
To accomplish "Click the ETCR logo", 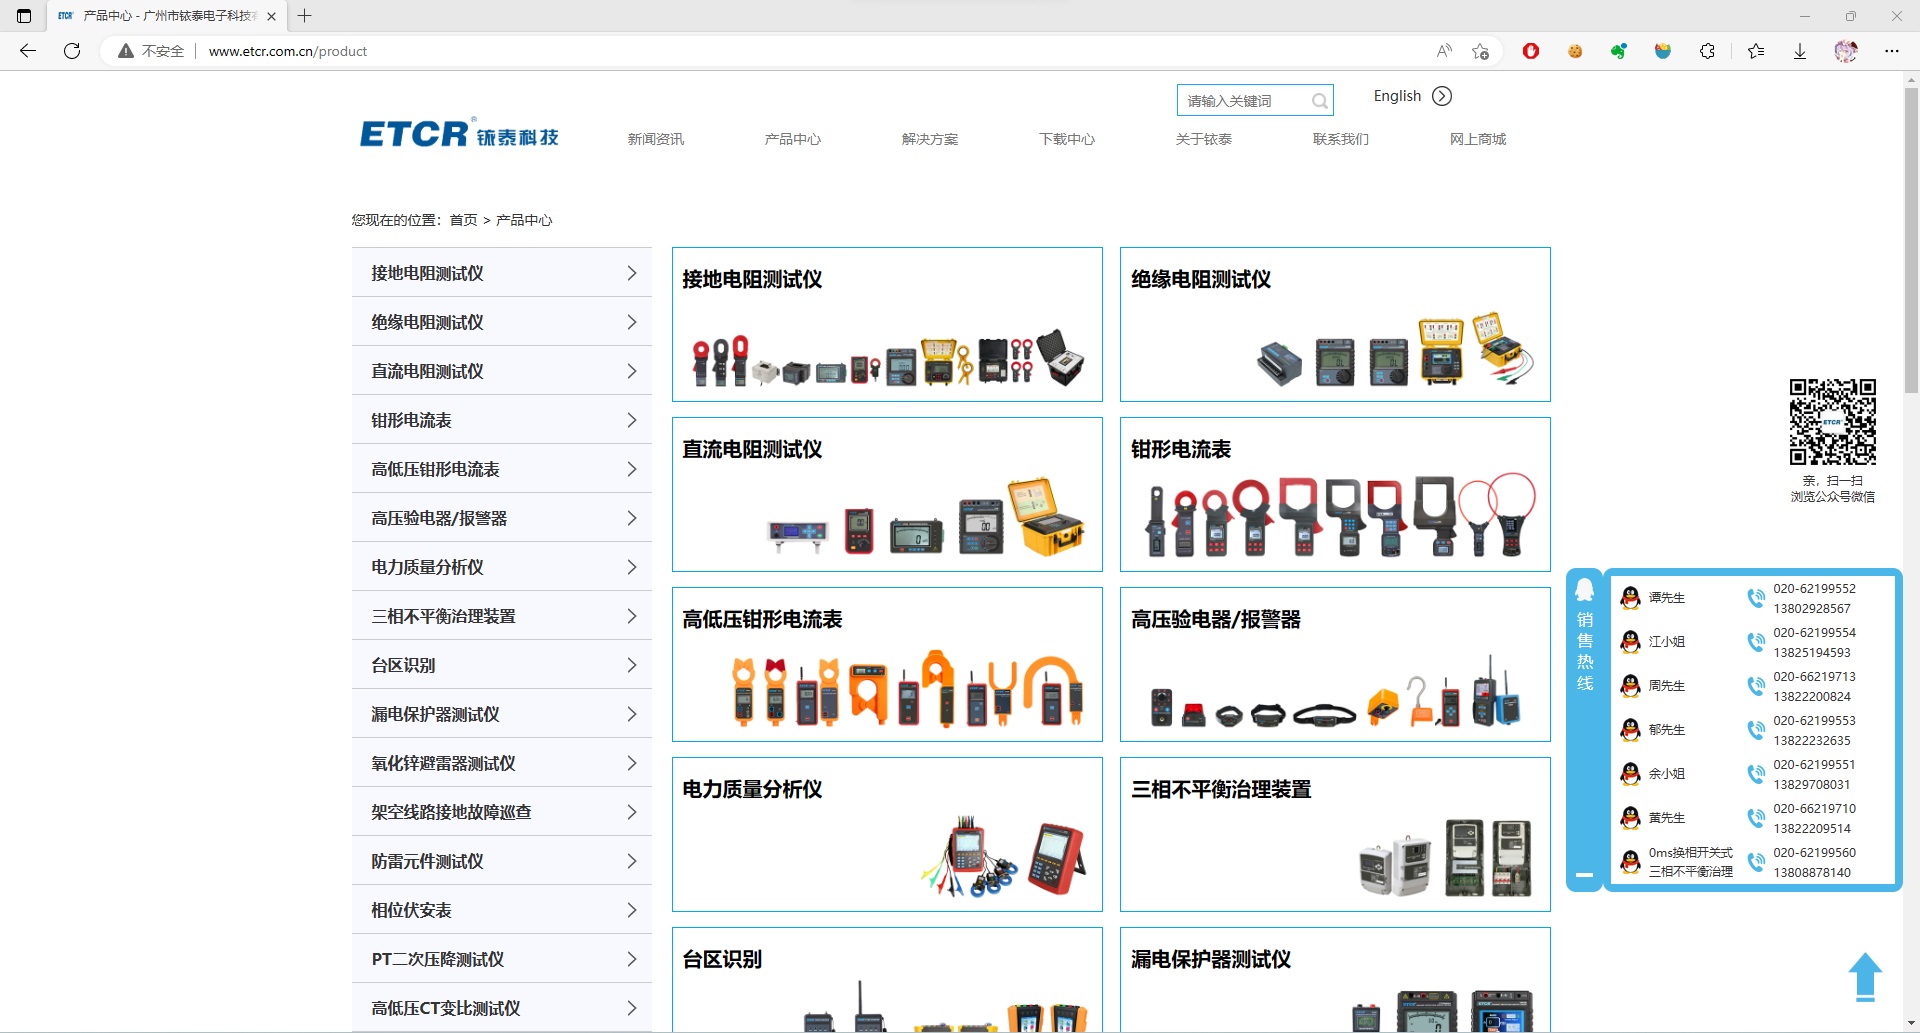I will (460, 133).
